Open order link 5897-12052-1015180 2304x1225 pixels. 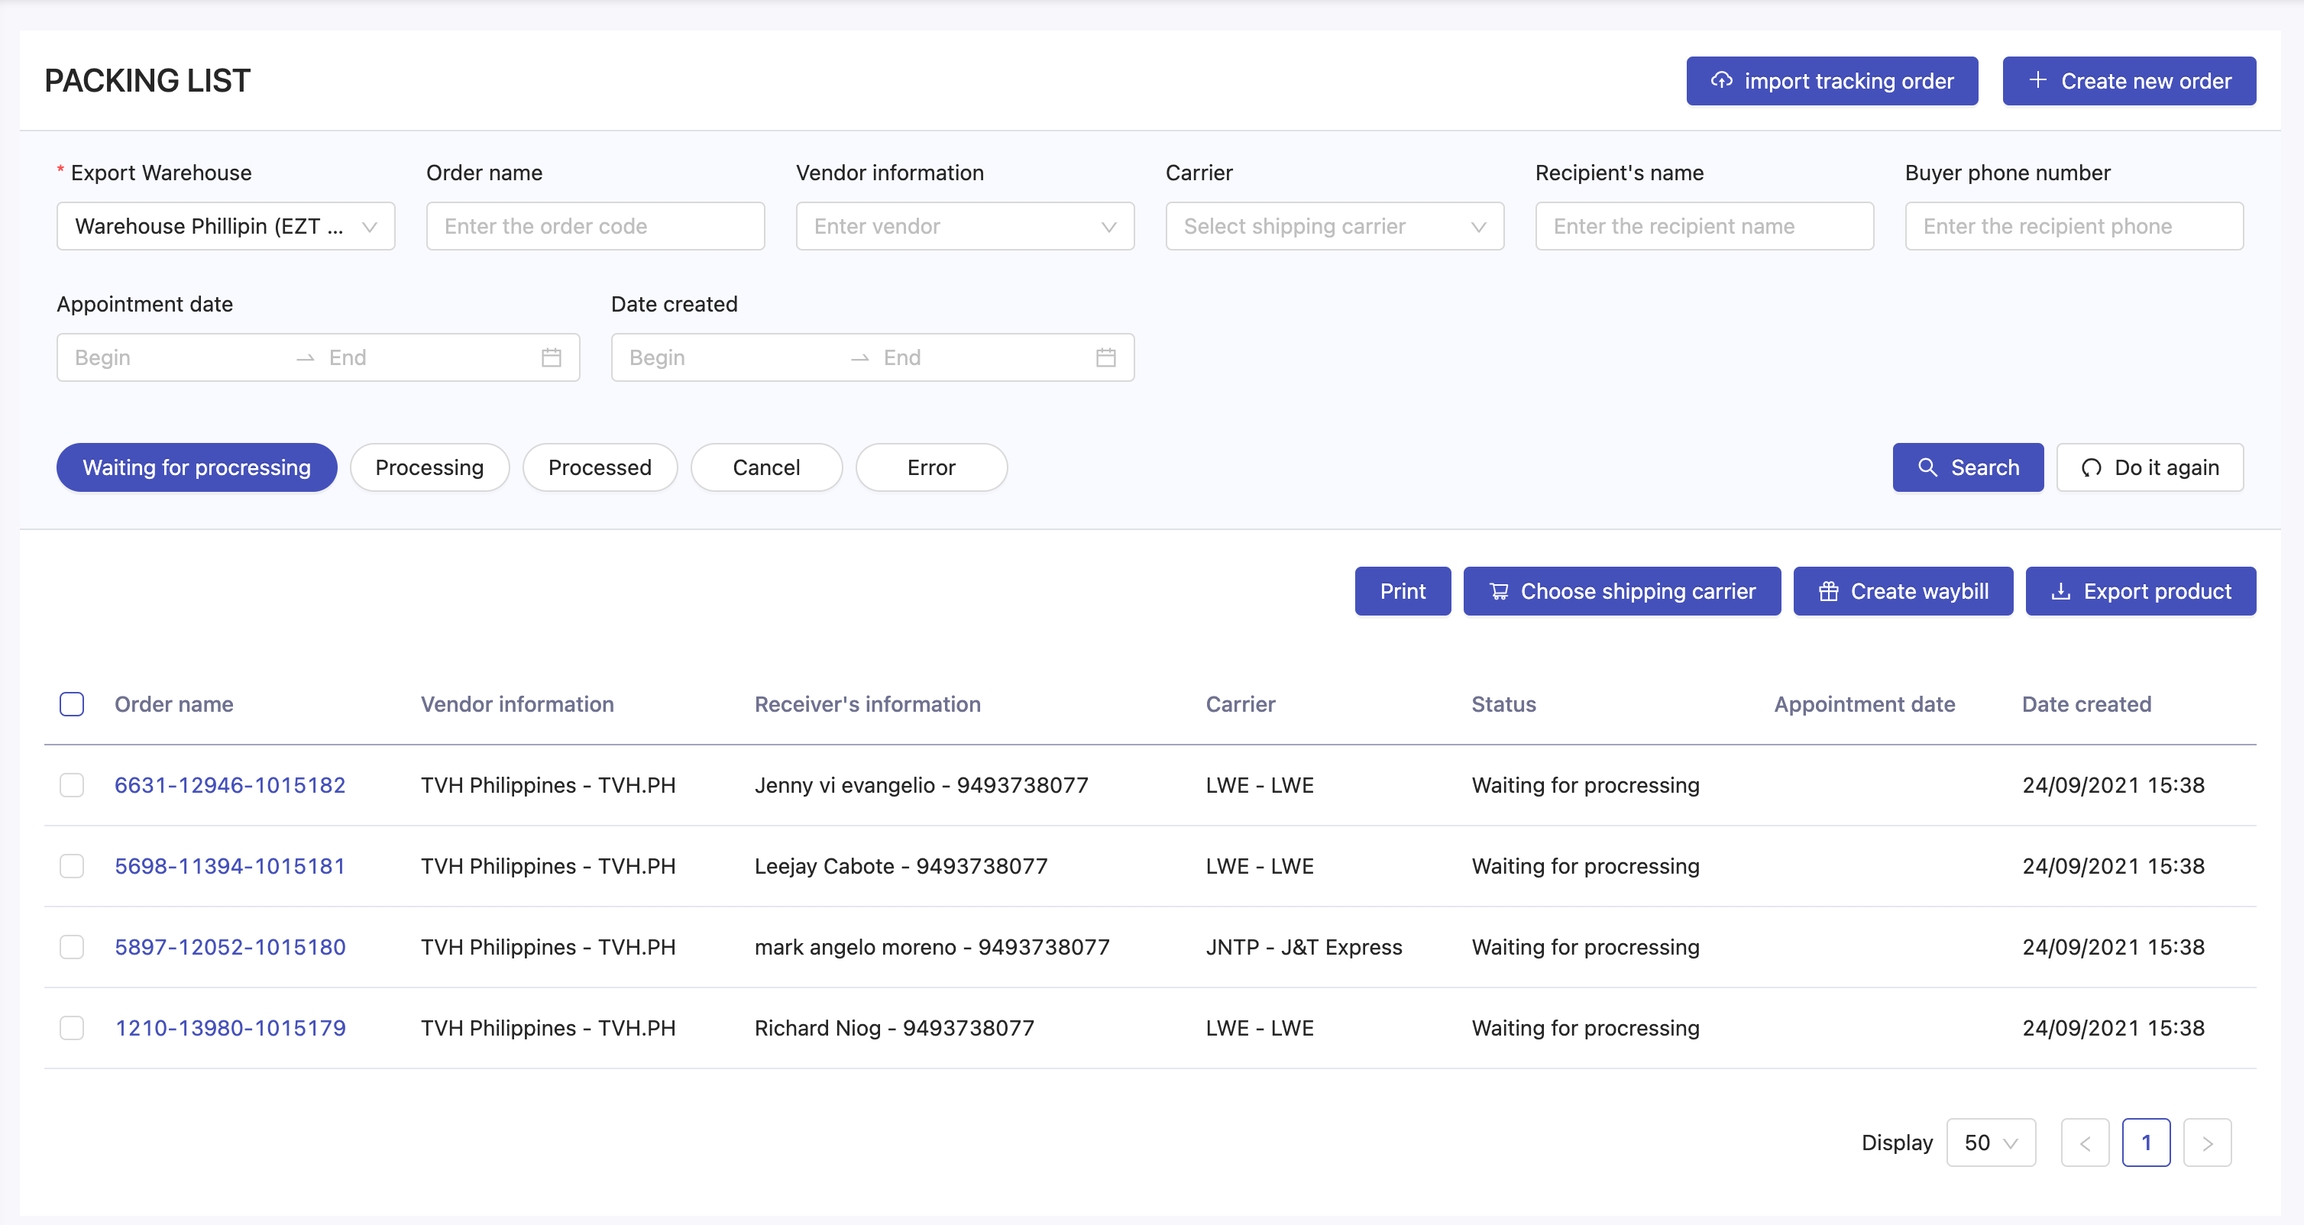[x=230, y=947]
